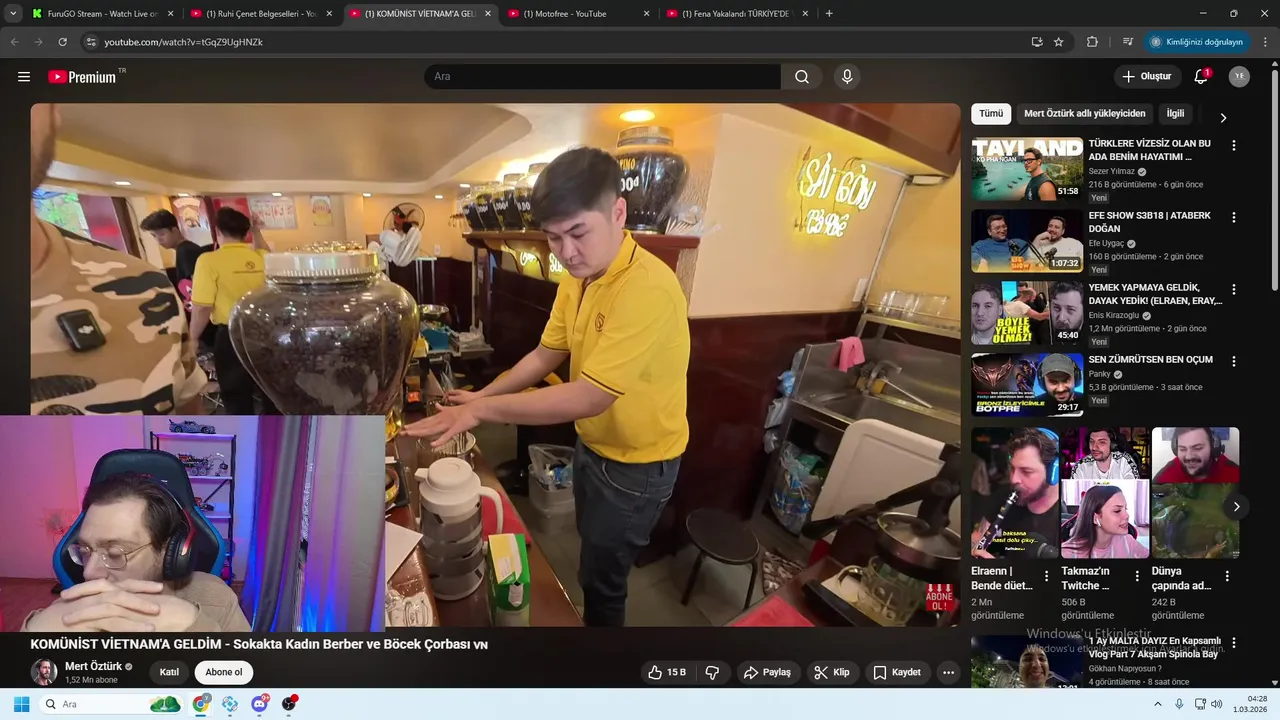Click the Klip clip button

(x=831, y=672)
